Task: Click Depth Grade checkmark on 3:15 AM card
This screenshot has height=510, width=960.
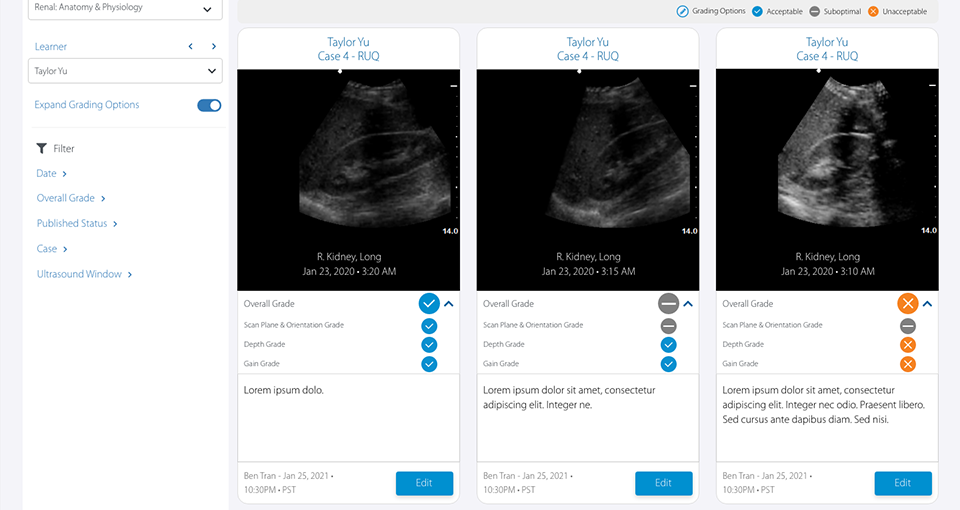Action: tap(669, 345)
